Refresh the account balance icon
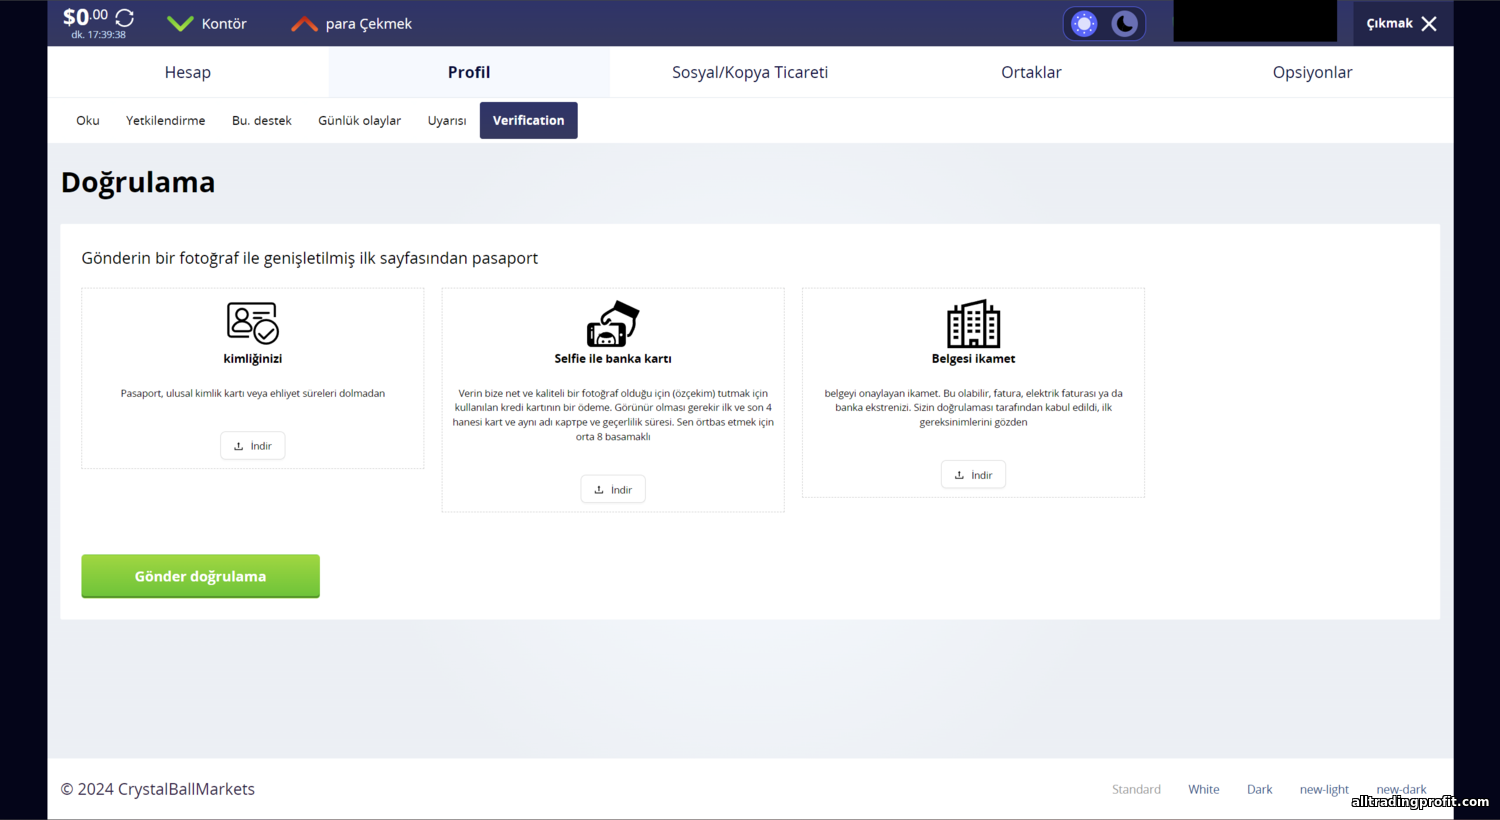Viewport: 1500px width, 820px height. coord(125,17)
